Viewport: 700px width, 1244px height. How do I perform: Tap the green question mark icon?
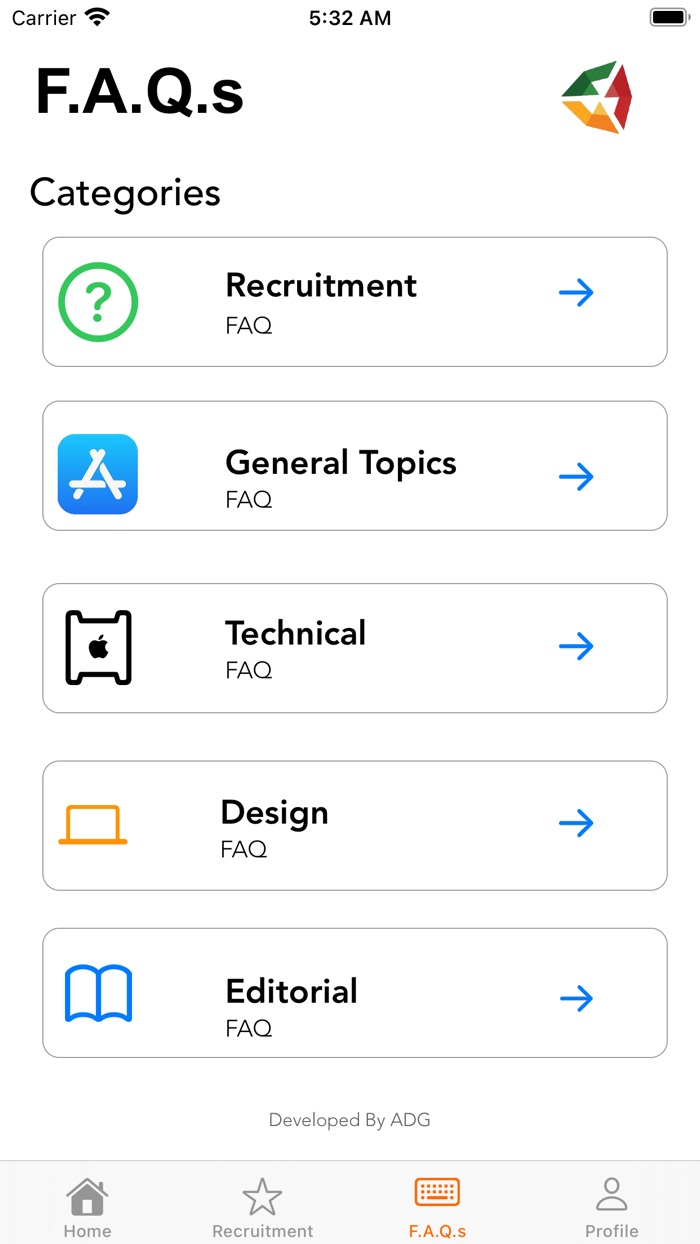click(98, 302)
